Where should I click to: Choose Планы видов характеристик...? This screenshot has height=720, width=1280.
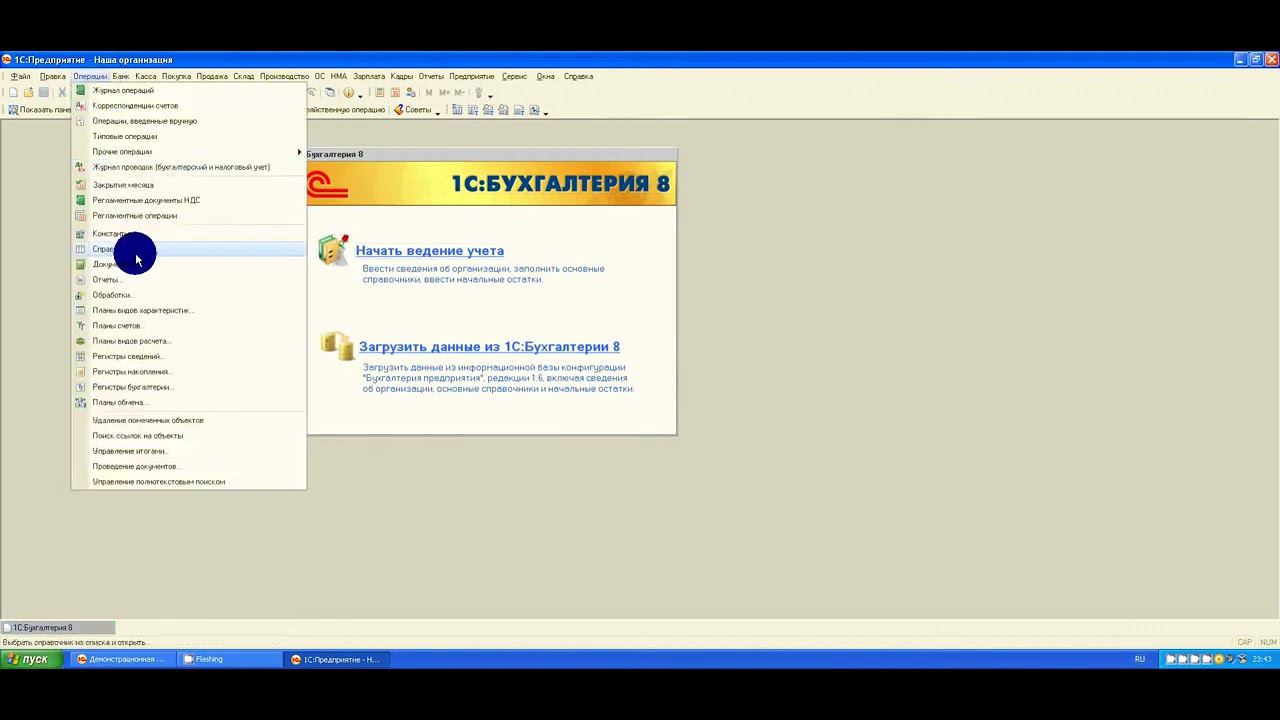coord(189,310)
